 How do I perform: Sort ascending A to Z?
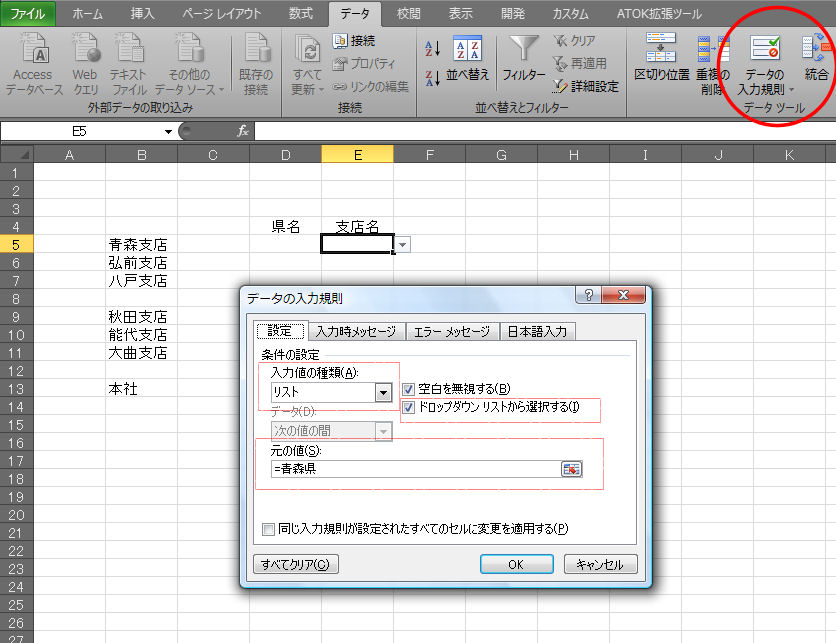click(432, 49)
